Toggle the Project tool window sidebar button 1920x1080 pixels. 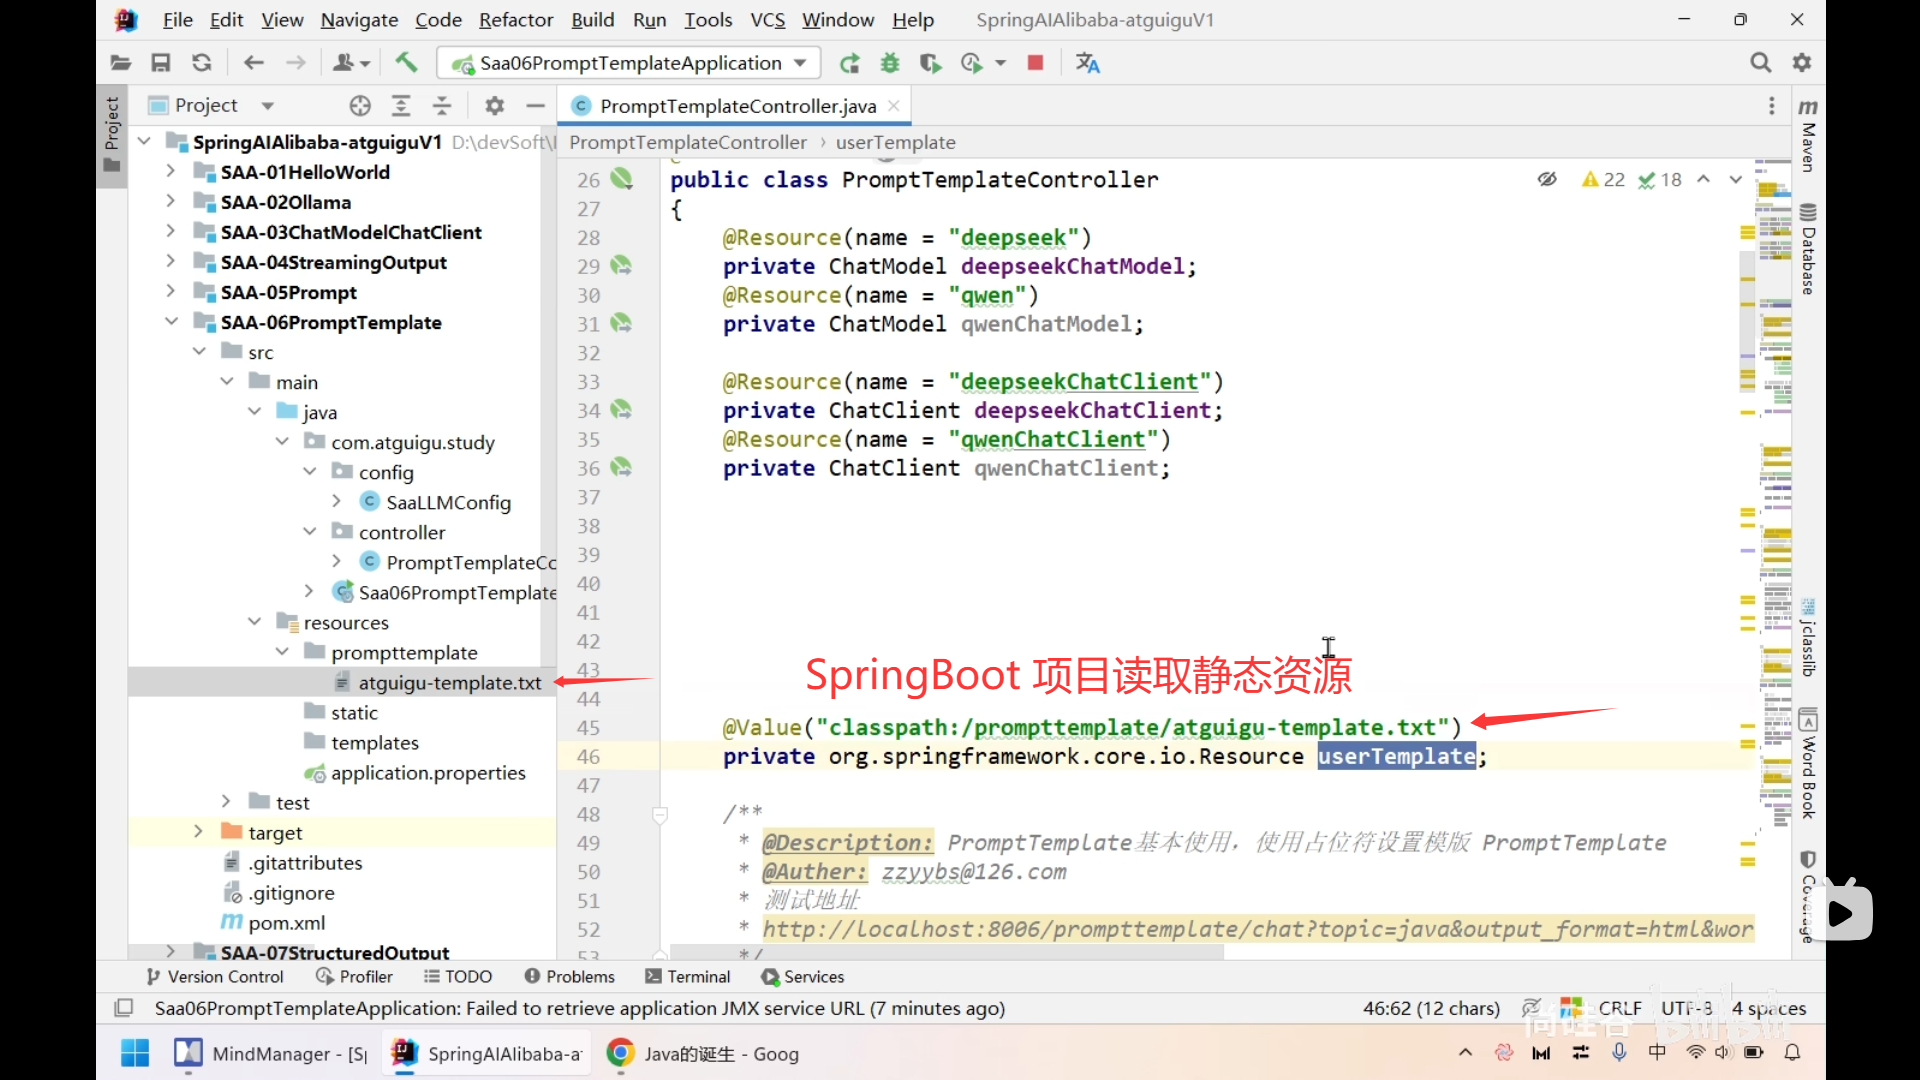tap(112, 132)
